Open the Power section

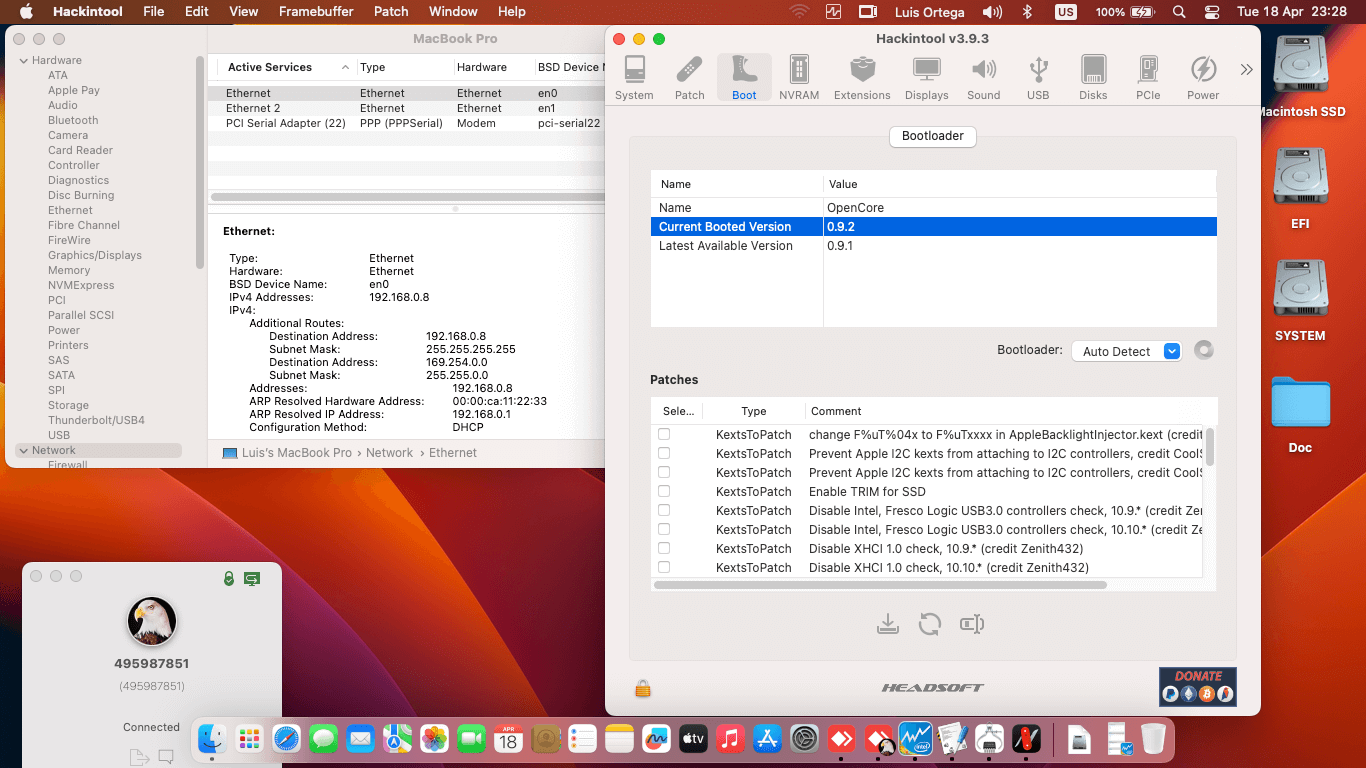(1203, 78)
